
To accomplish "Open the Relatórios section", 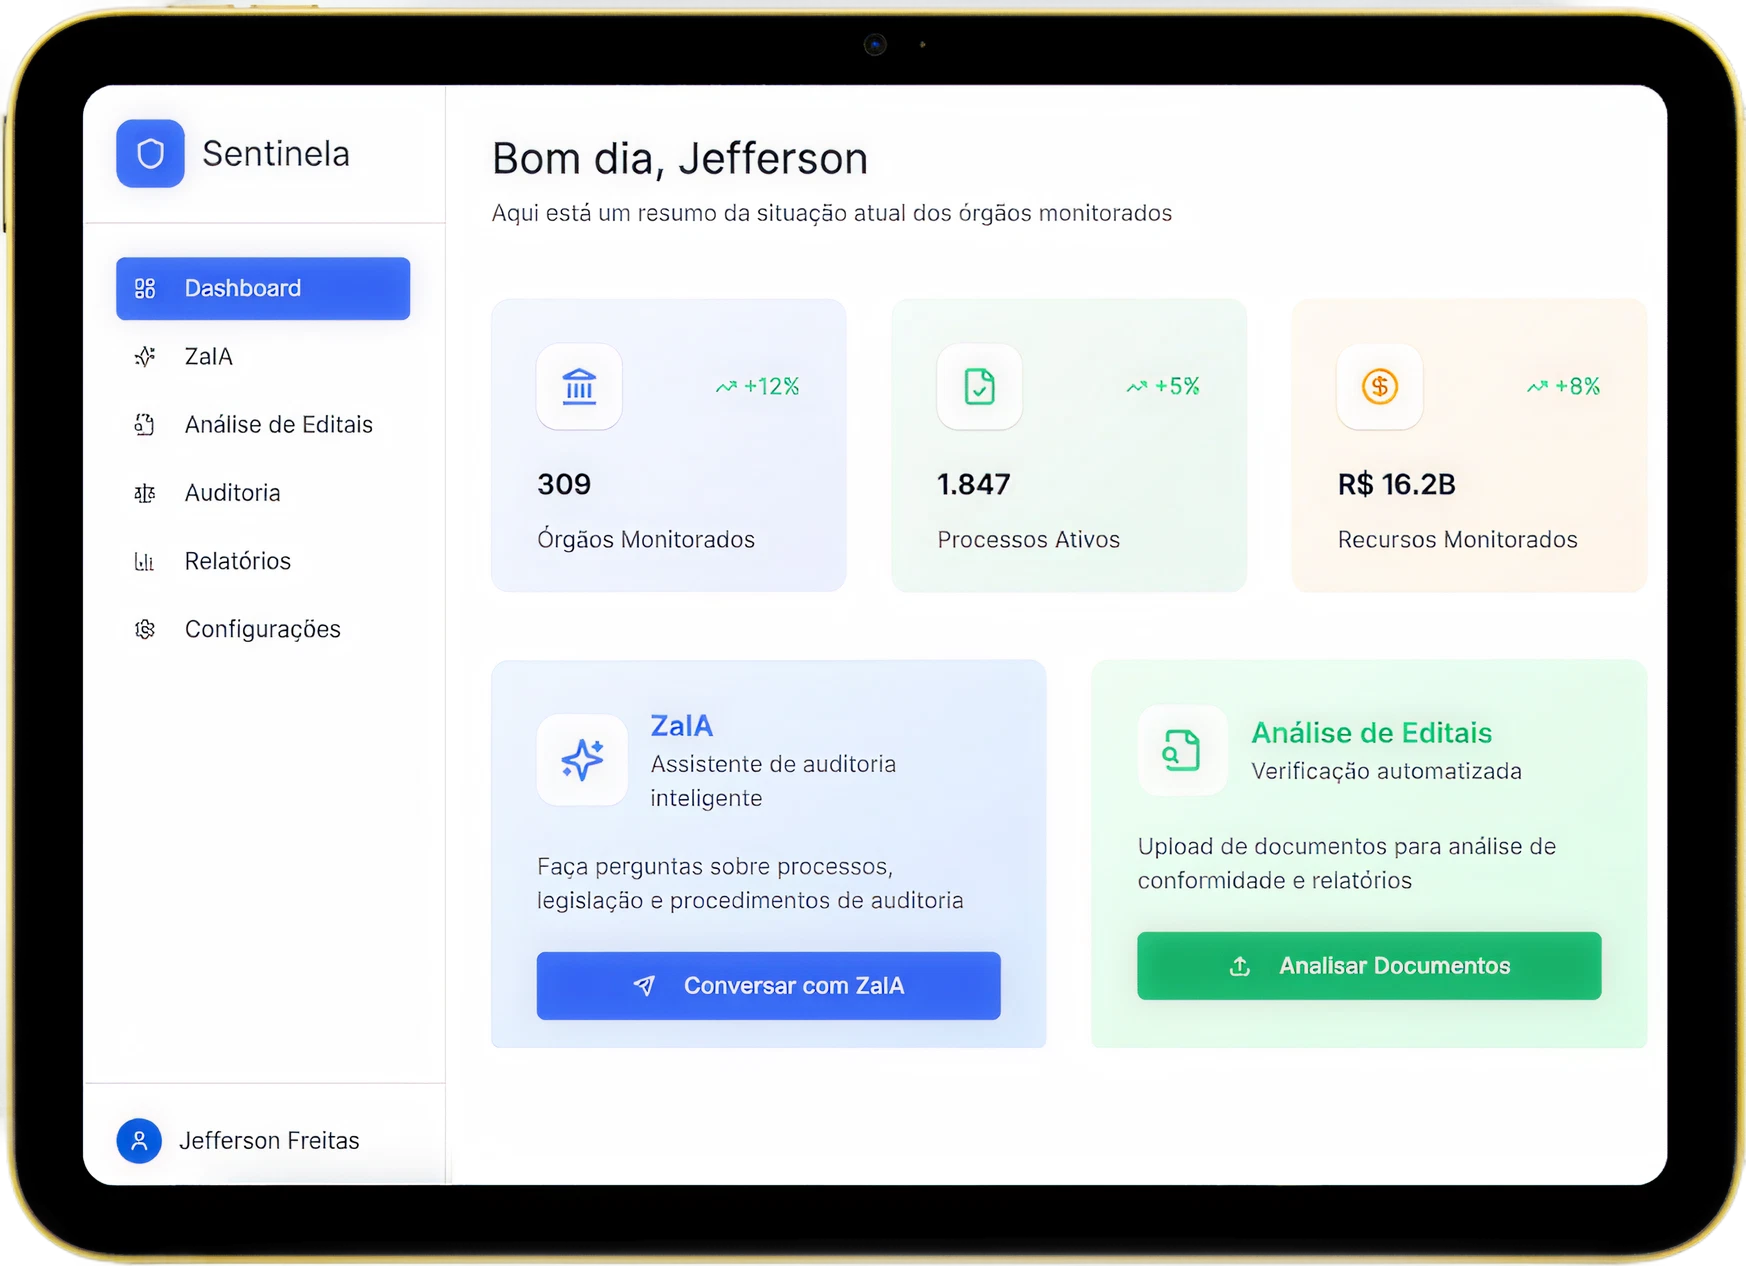I will tap(238, 561).
